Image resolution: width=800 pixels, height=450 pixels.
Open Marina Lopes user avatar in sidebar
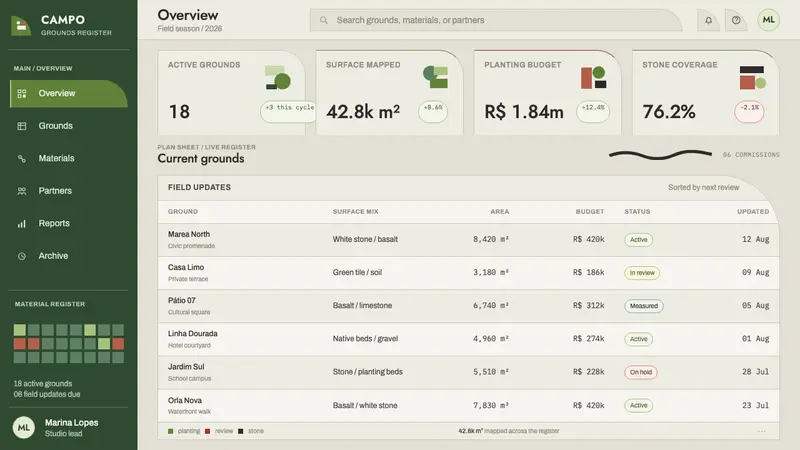(x=23, y=428)
